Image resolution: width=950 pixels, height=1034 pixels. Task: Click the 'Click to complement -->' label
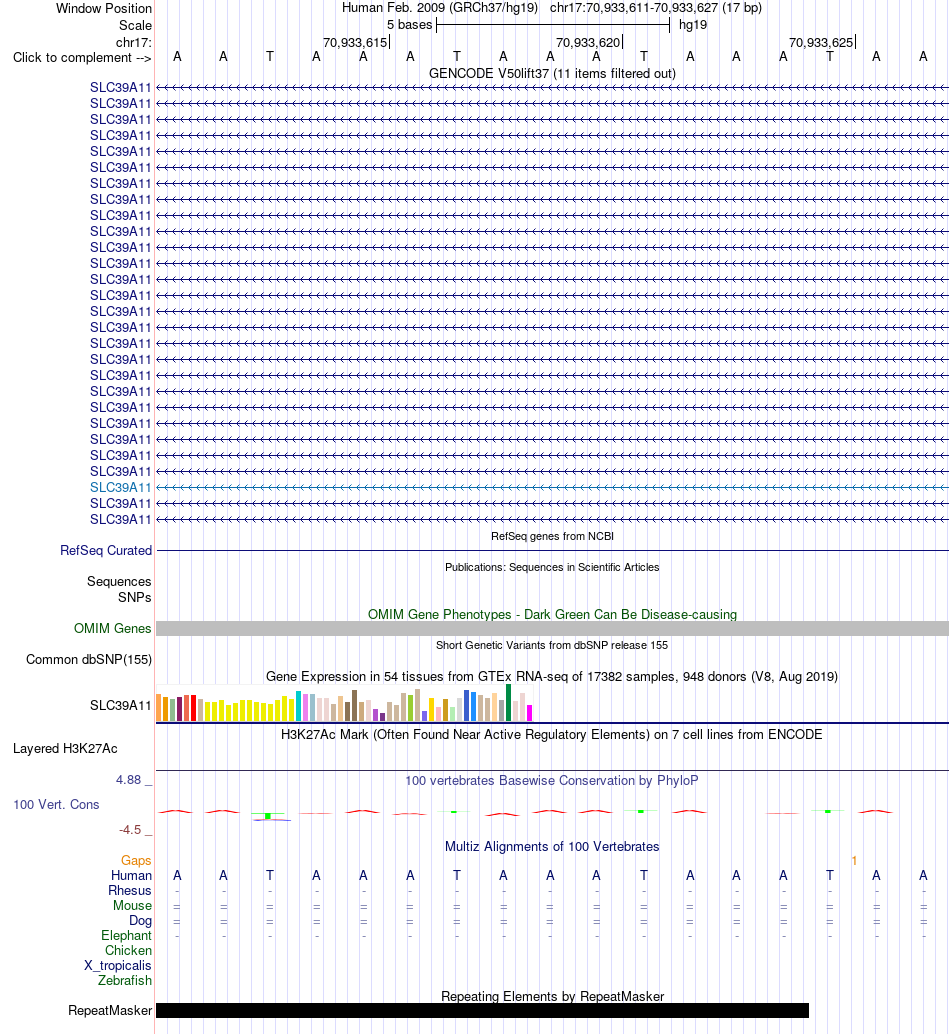(82, 58)
